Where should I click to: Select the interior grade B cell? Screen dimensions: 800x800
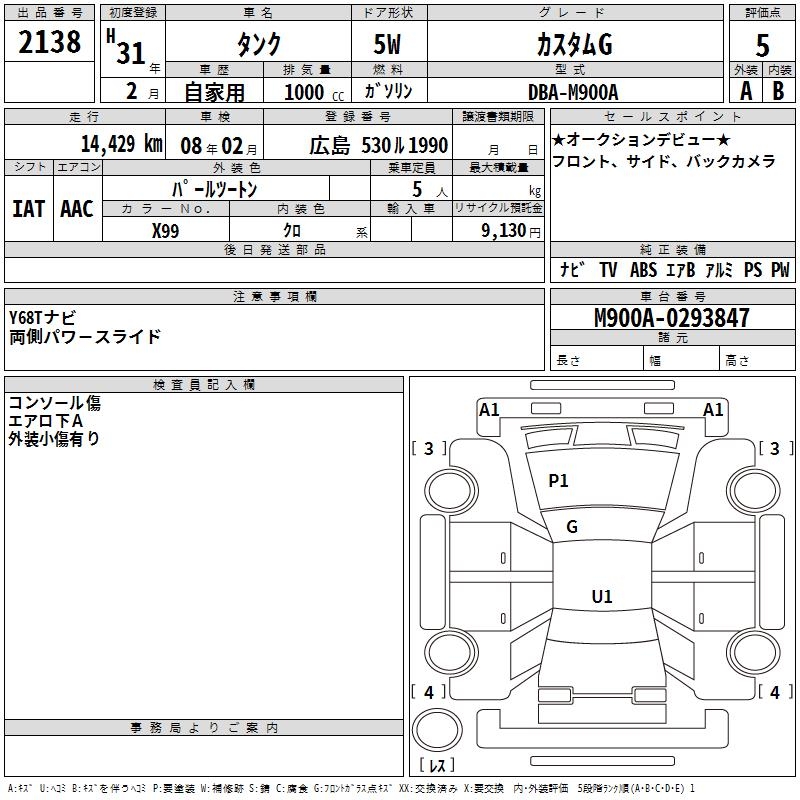[779, 90]
